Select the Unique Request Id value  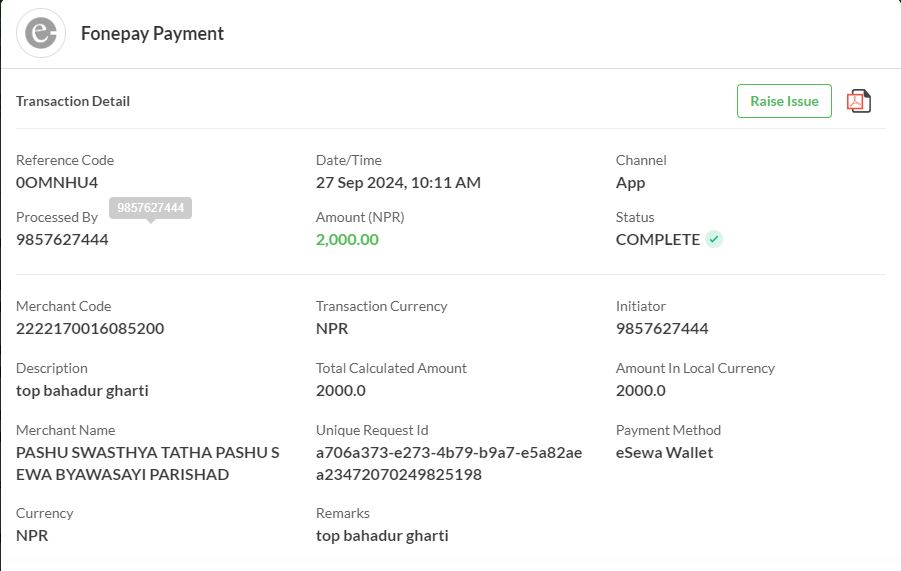point(449,464)
